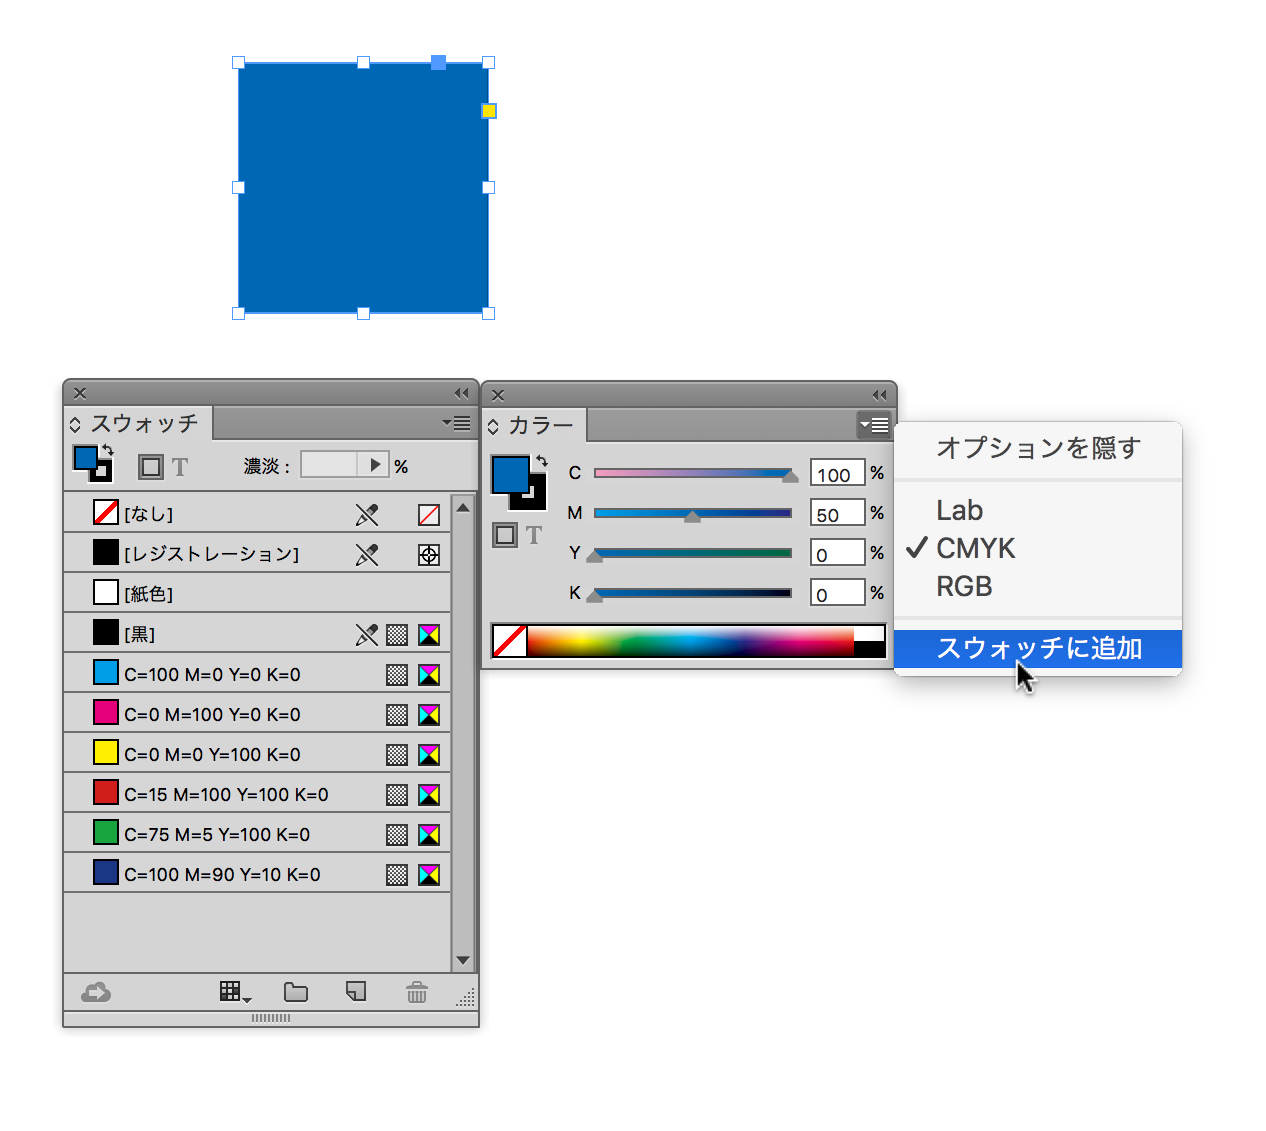Open the 濃淡 tint slider arrow
Screen dimensions: 1266x1131
pyautogui.click(x=373, y=465)
